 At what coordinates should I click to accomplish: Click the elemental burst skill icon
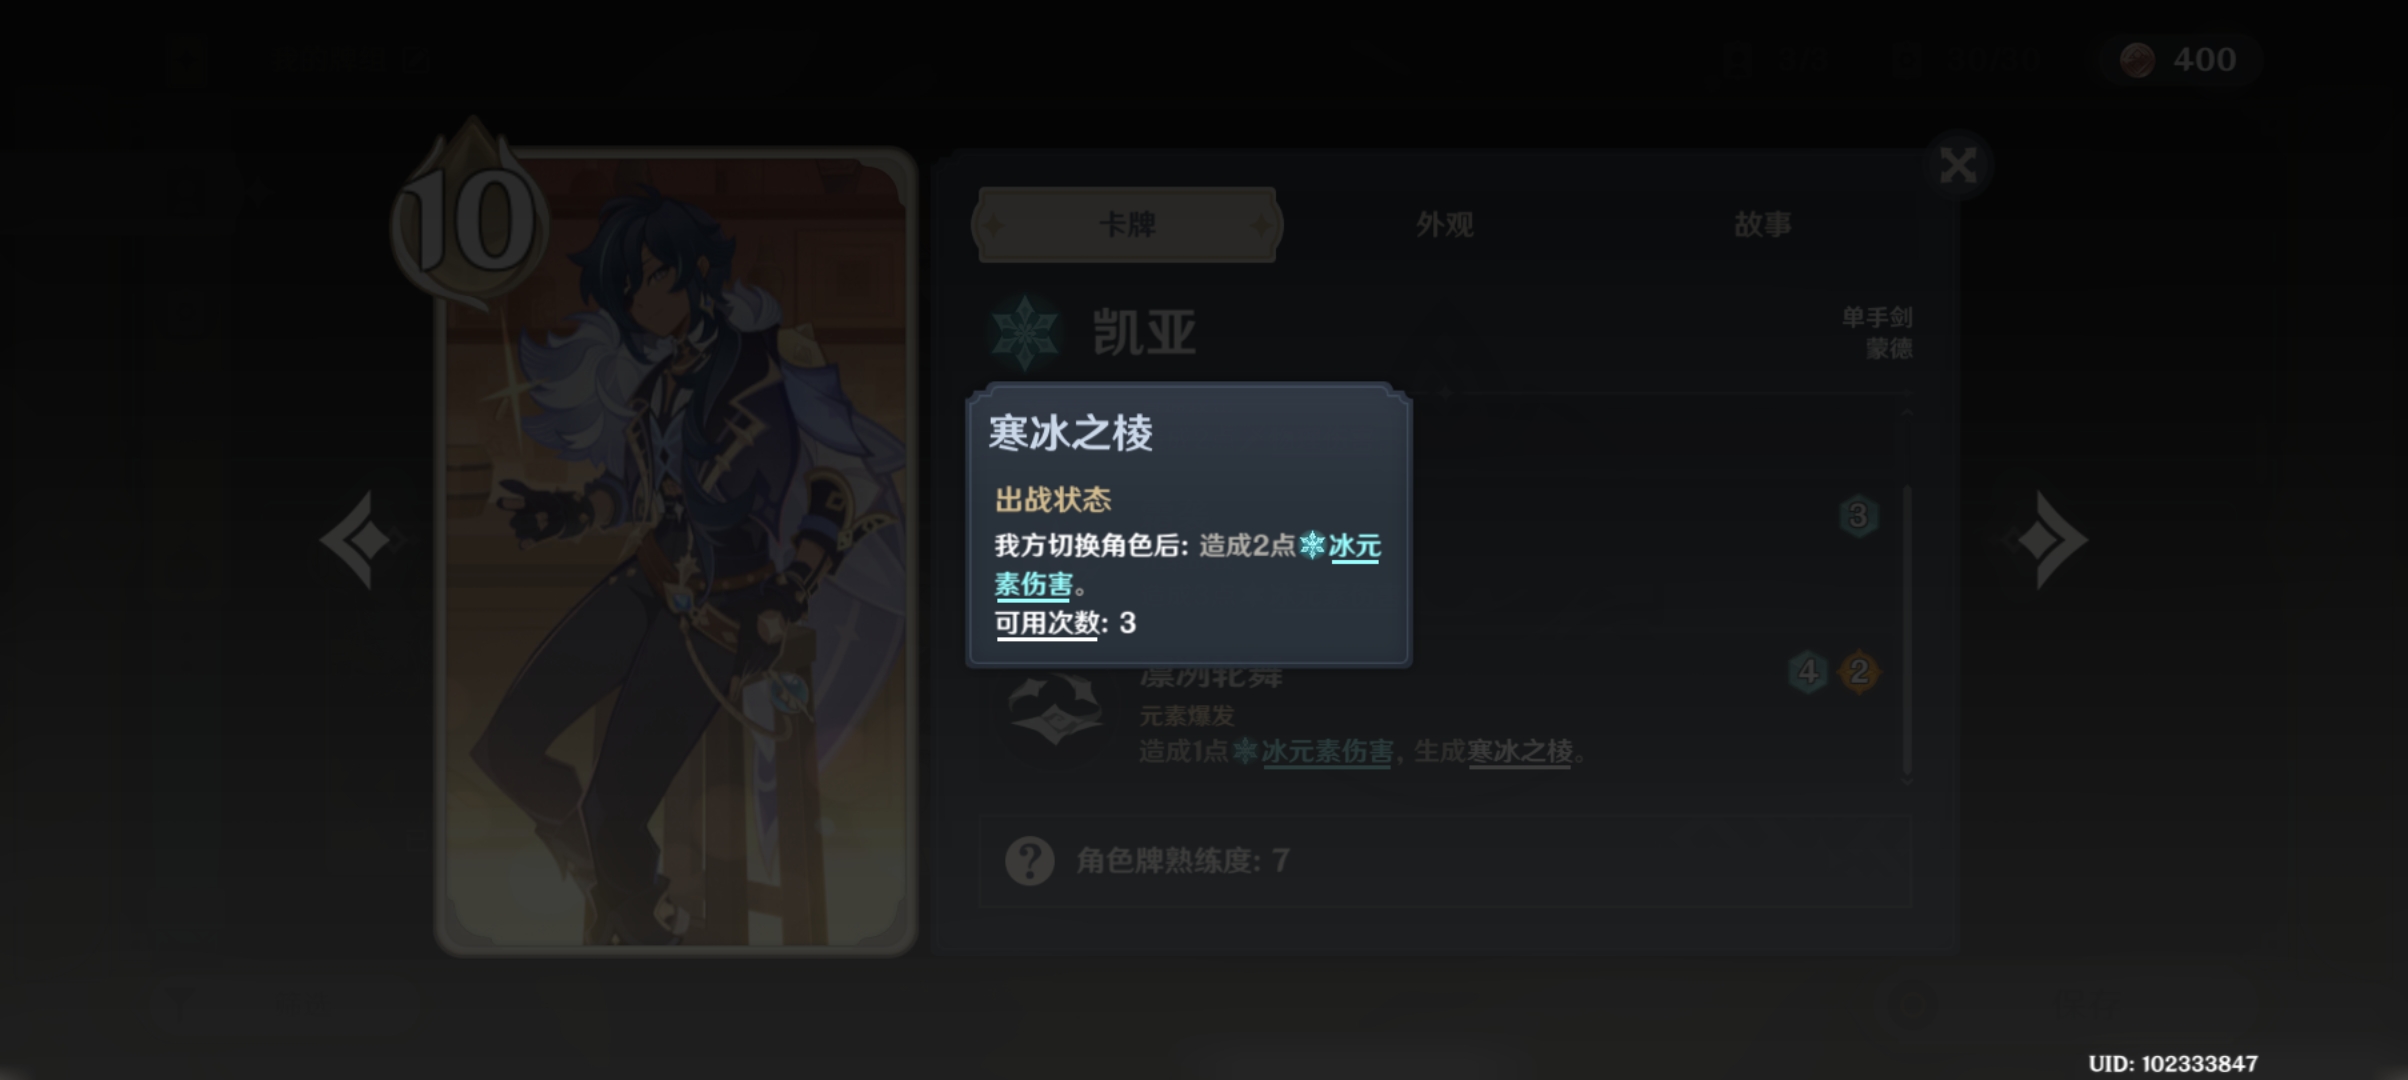1055,712
